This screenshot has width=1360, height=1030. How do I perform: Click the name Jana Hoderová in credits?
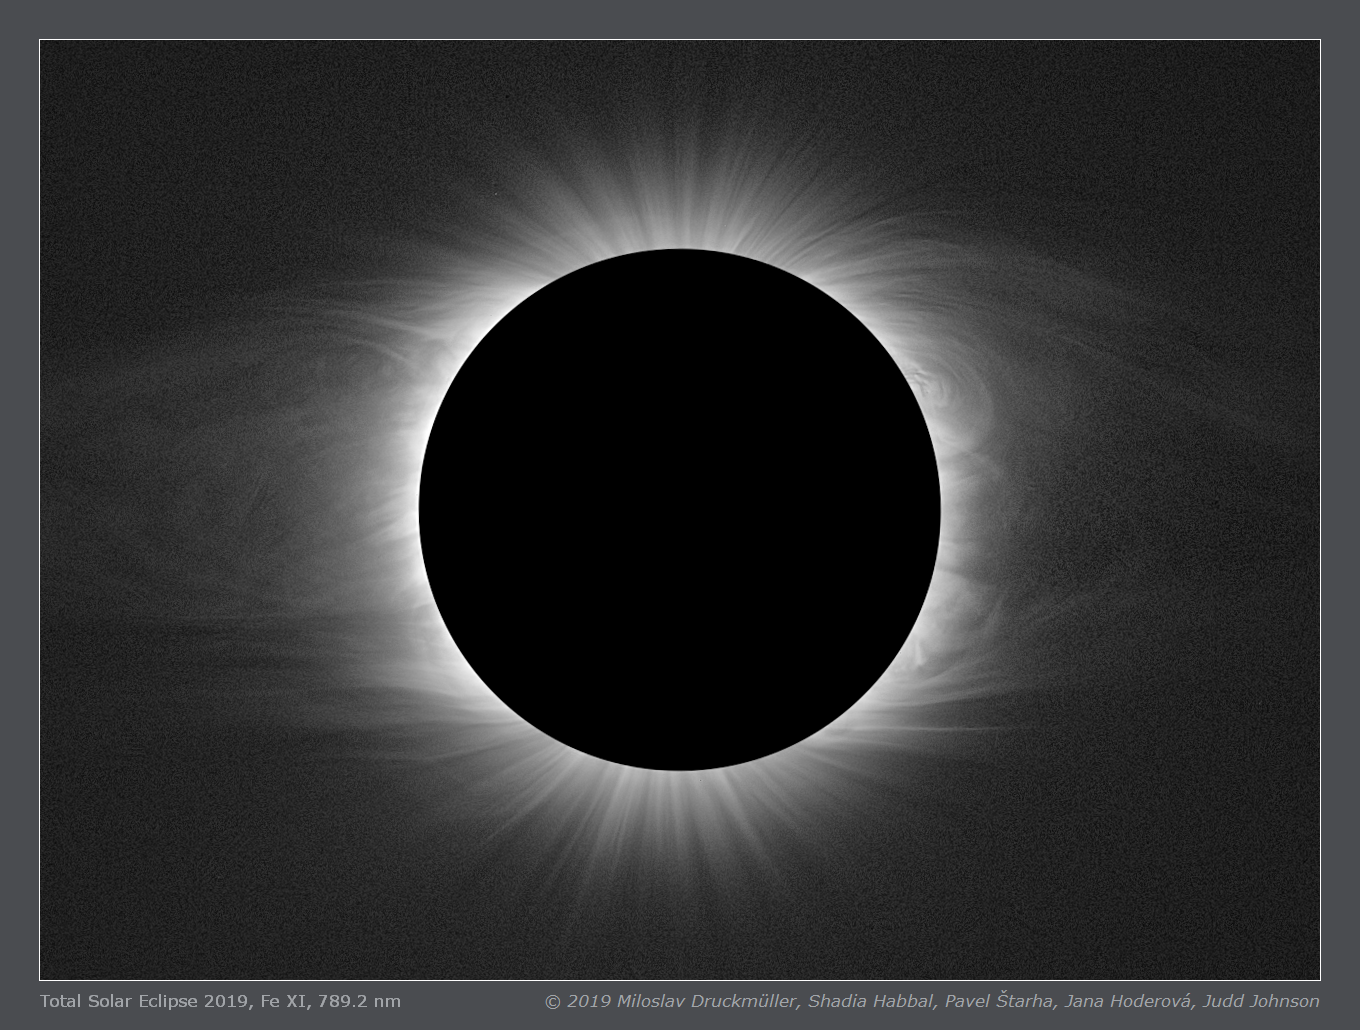pos(1128,1001)
